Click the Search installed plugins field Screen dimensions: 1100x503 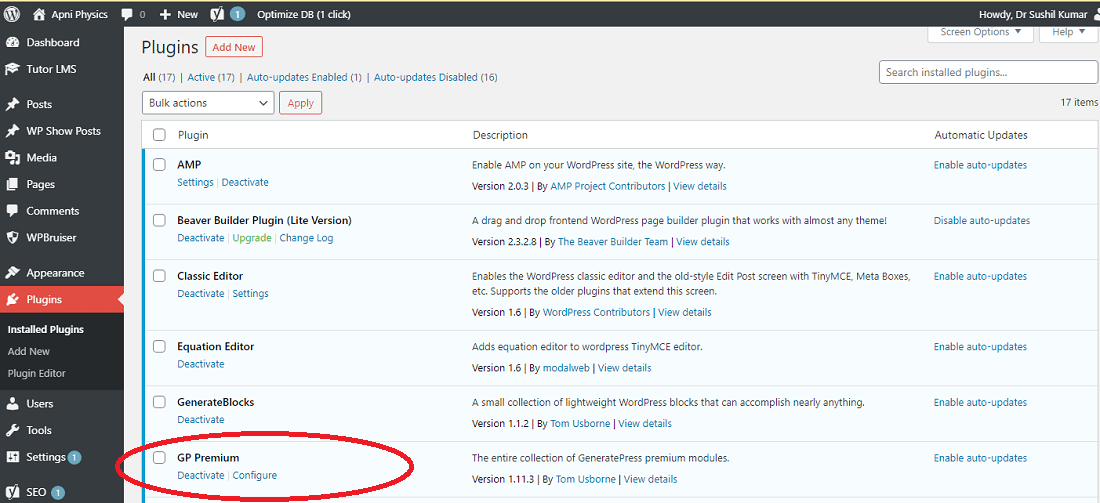pyautogui.click(x=988, y=72)
